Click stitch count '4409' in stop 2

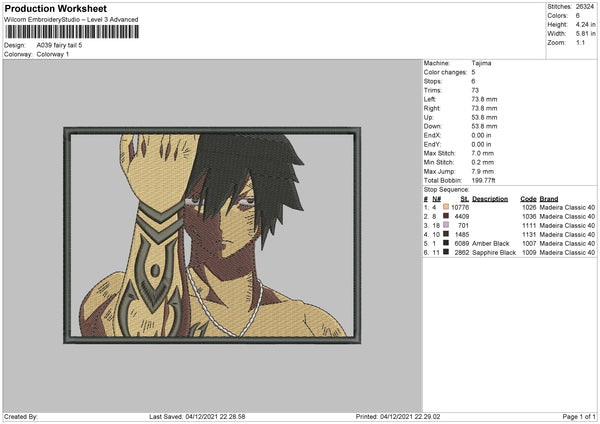tap(462, 217)
